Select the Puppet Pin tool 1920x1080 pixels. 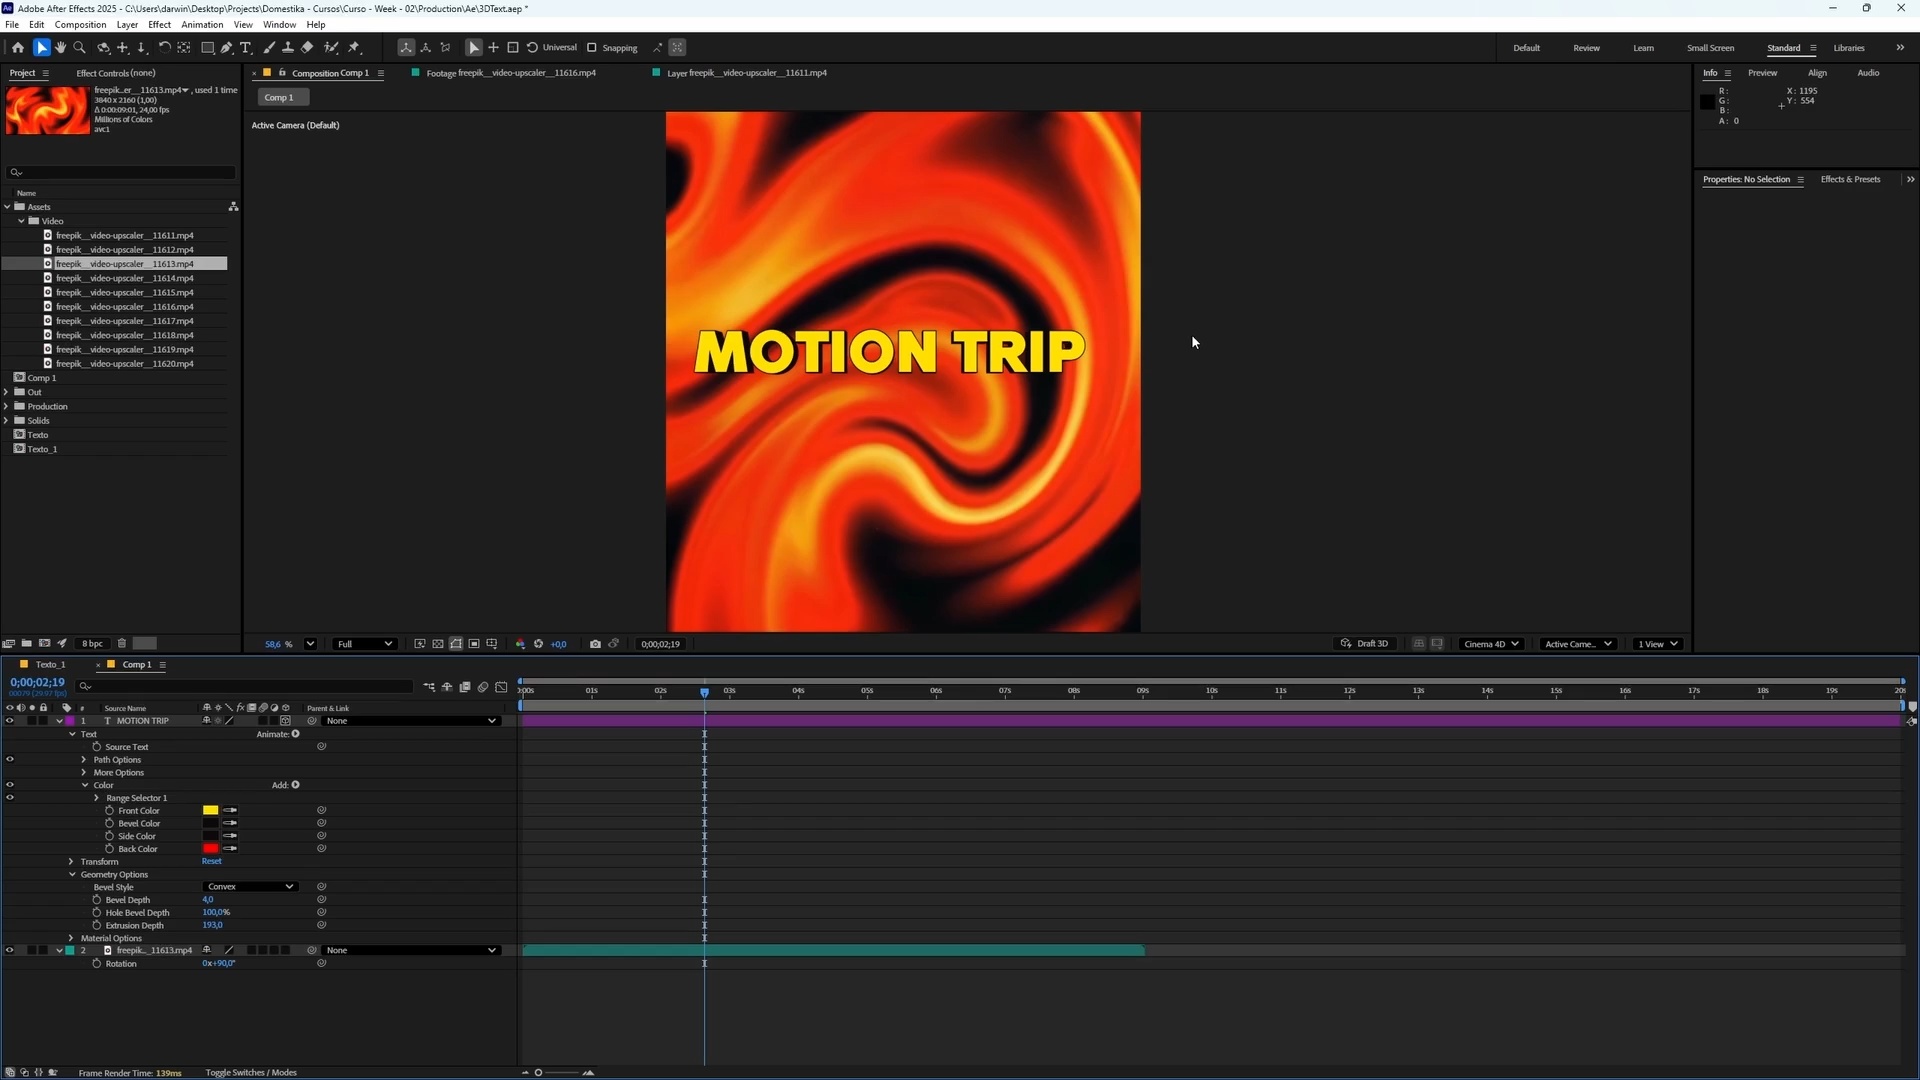coord(354,47)
